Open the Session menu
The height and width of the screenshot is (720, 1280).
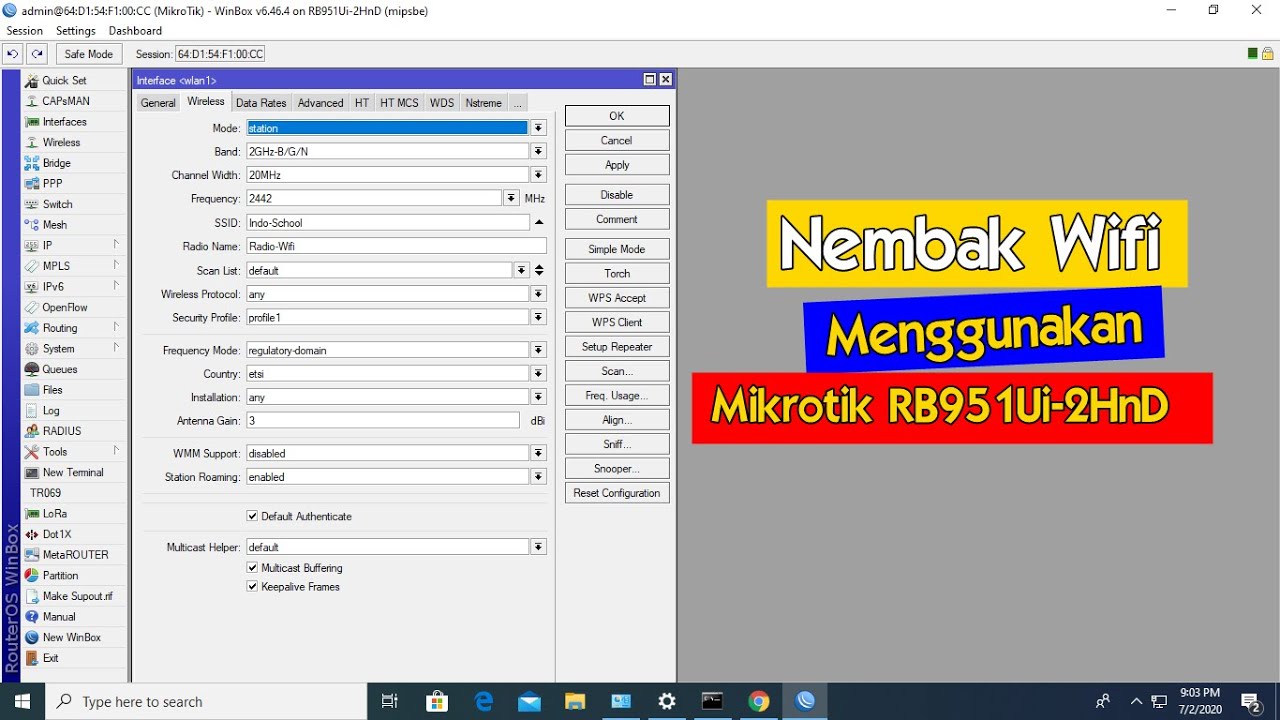(25, 31)
